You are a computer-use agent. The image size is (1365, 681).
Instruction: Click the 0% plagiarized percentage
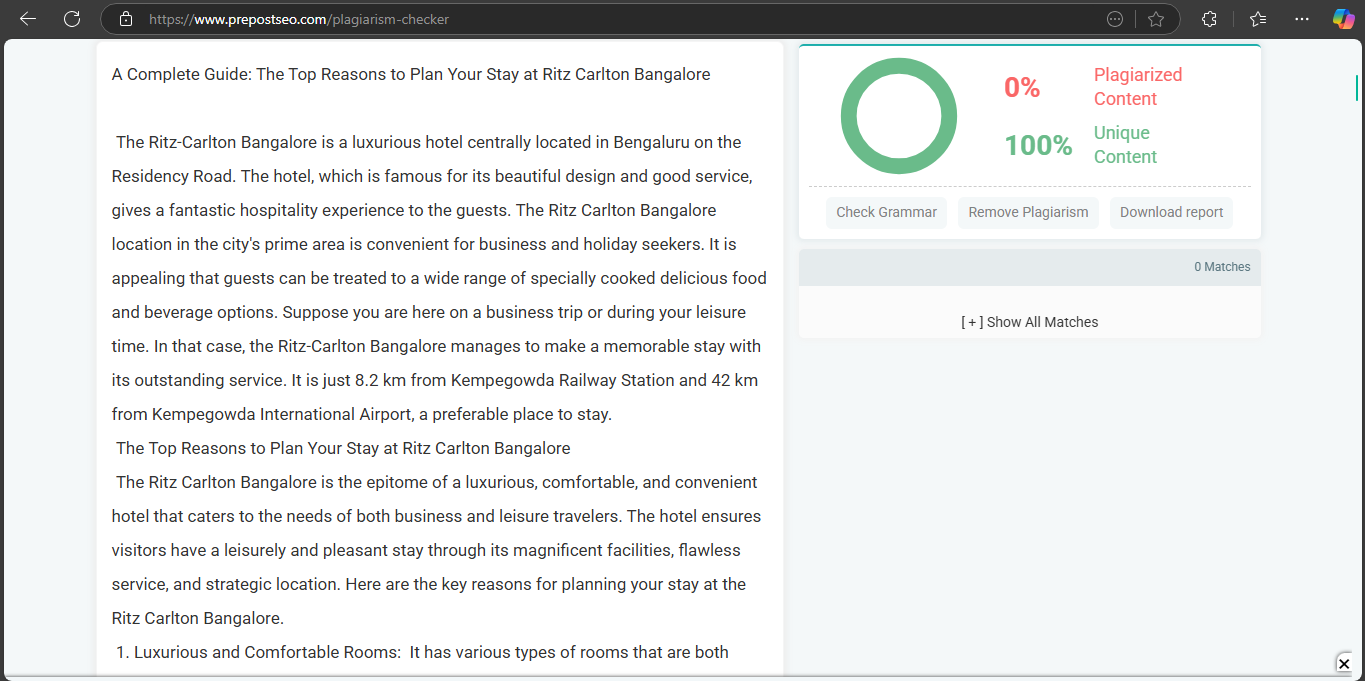pos(1022,88)
